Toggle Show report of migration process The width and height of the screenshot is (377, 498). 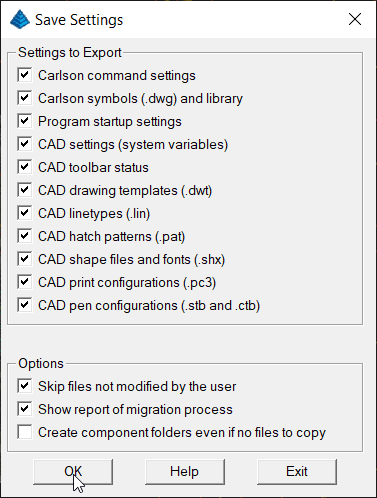pos(25,409)
